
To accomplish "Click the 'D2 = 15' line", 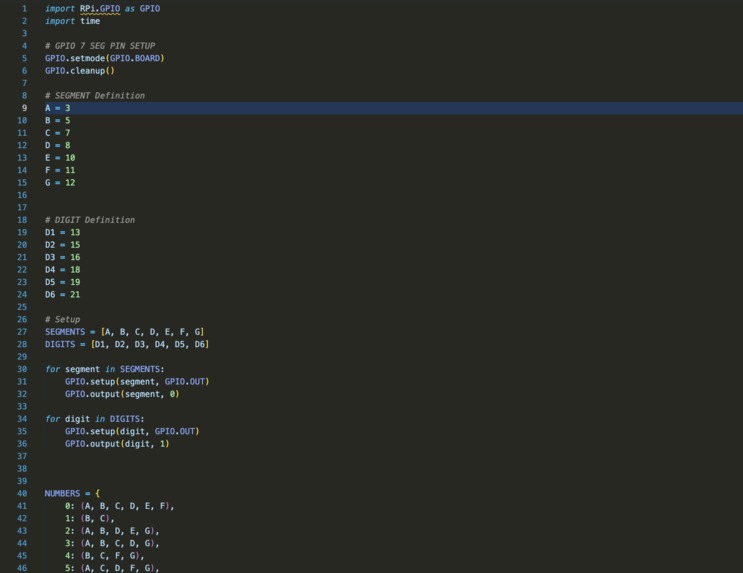I will click(x=63, y=245).
